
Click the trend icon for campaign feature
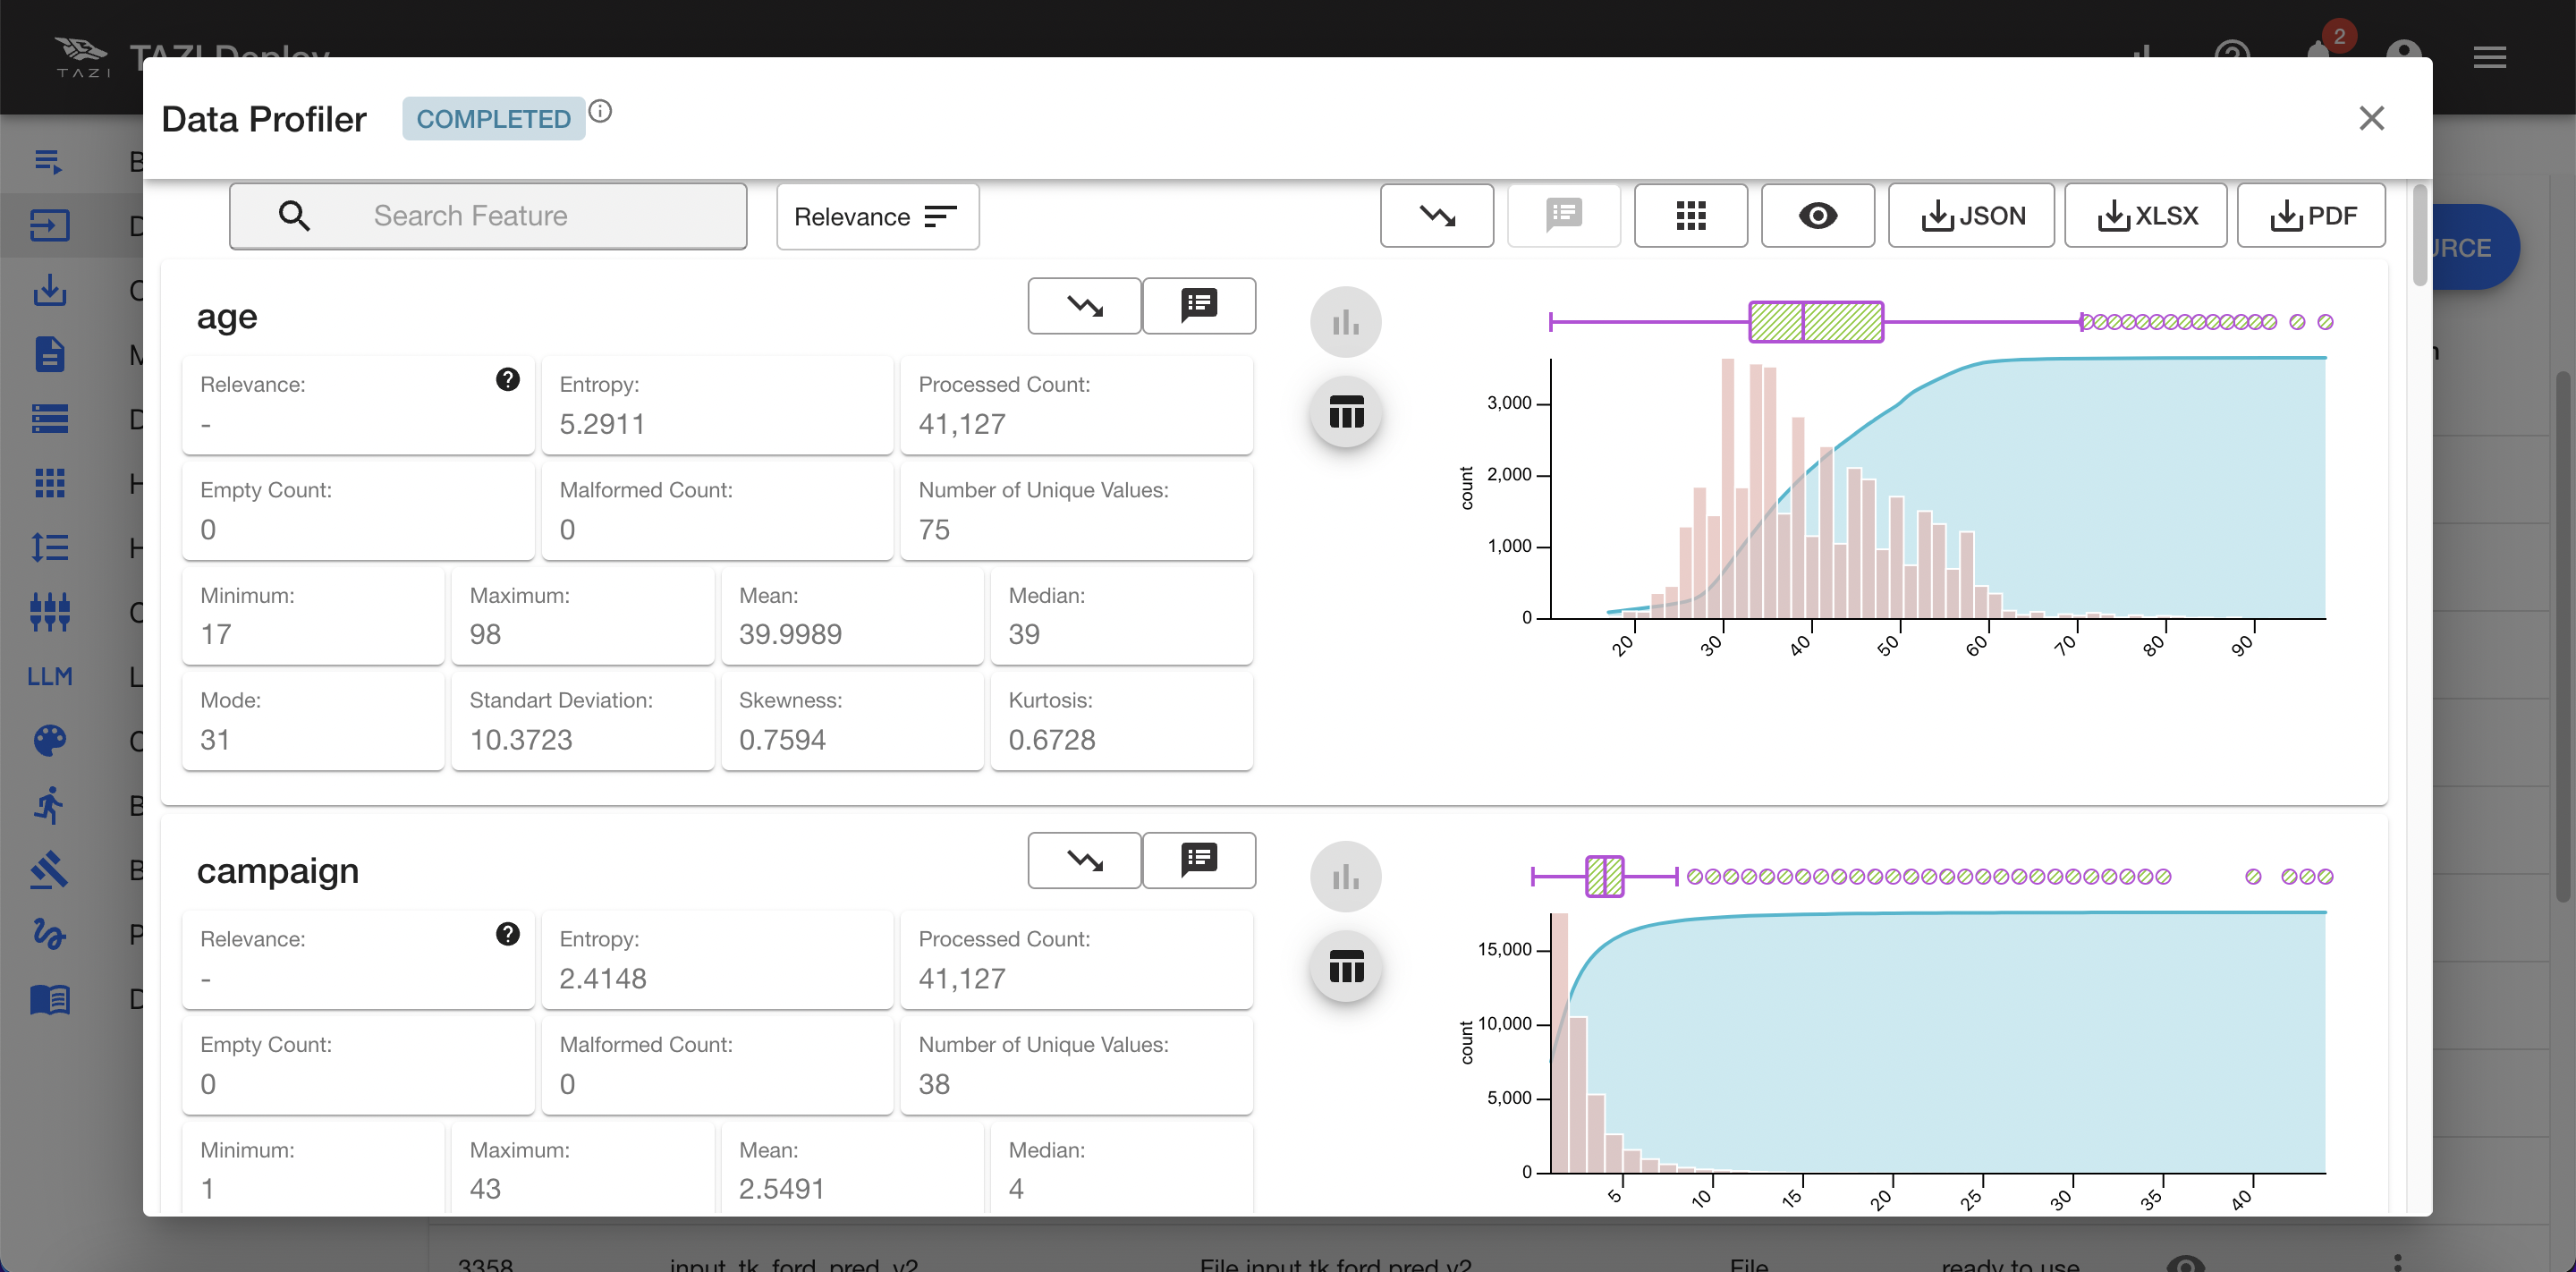(1084, 860)
